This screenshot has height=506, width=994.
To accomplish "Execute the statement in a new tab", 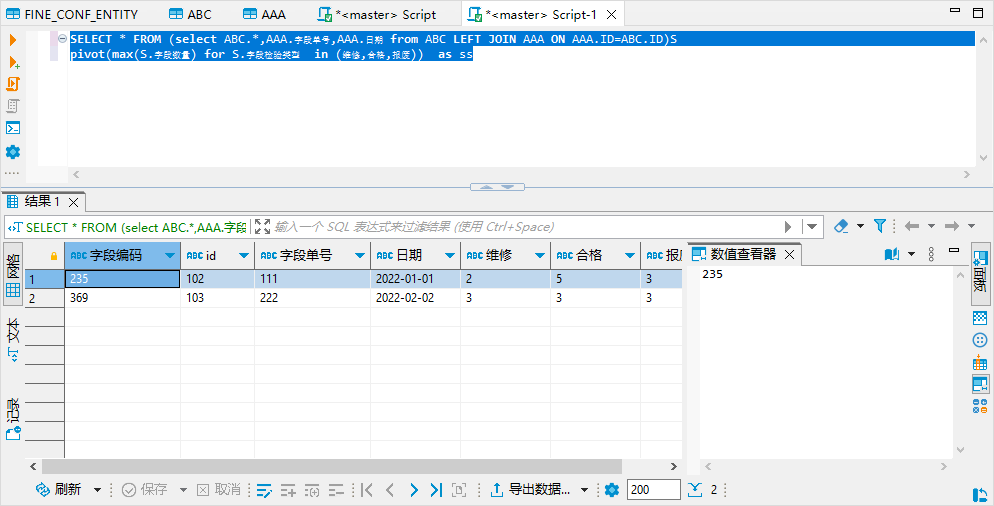I will point(13,62).
